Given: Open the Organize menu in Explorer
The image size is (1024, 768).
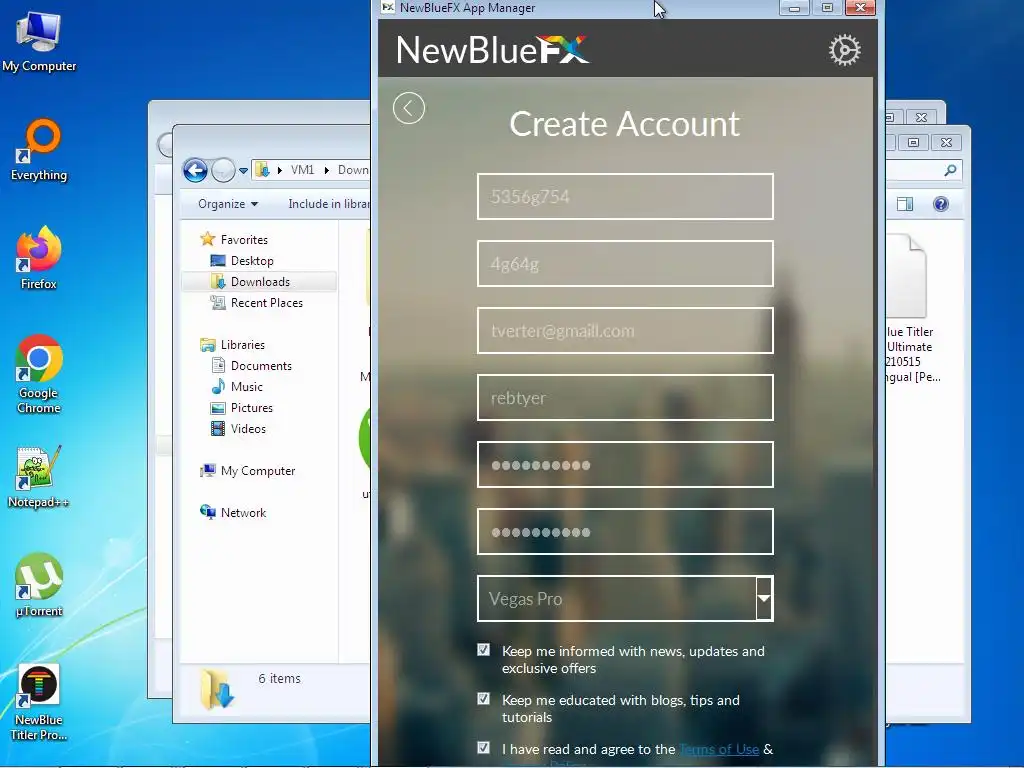Looking at the screenshot, I should click(x=228, y=204).
